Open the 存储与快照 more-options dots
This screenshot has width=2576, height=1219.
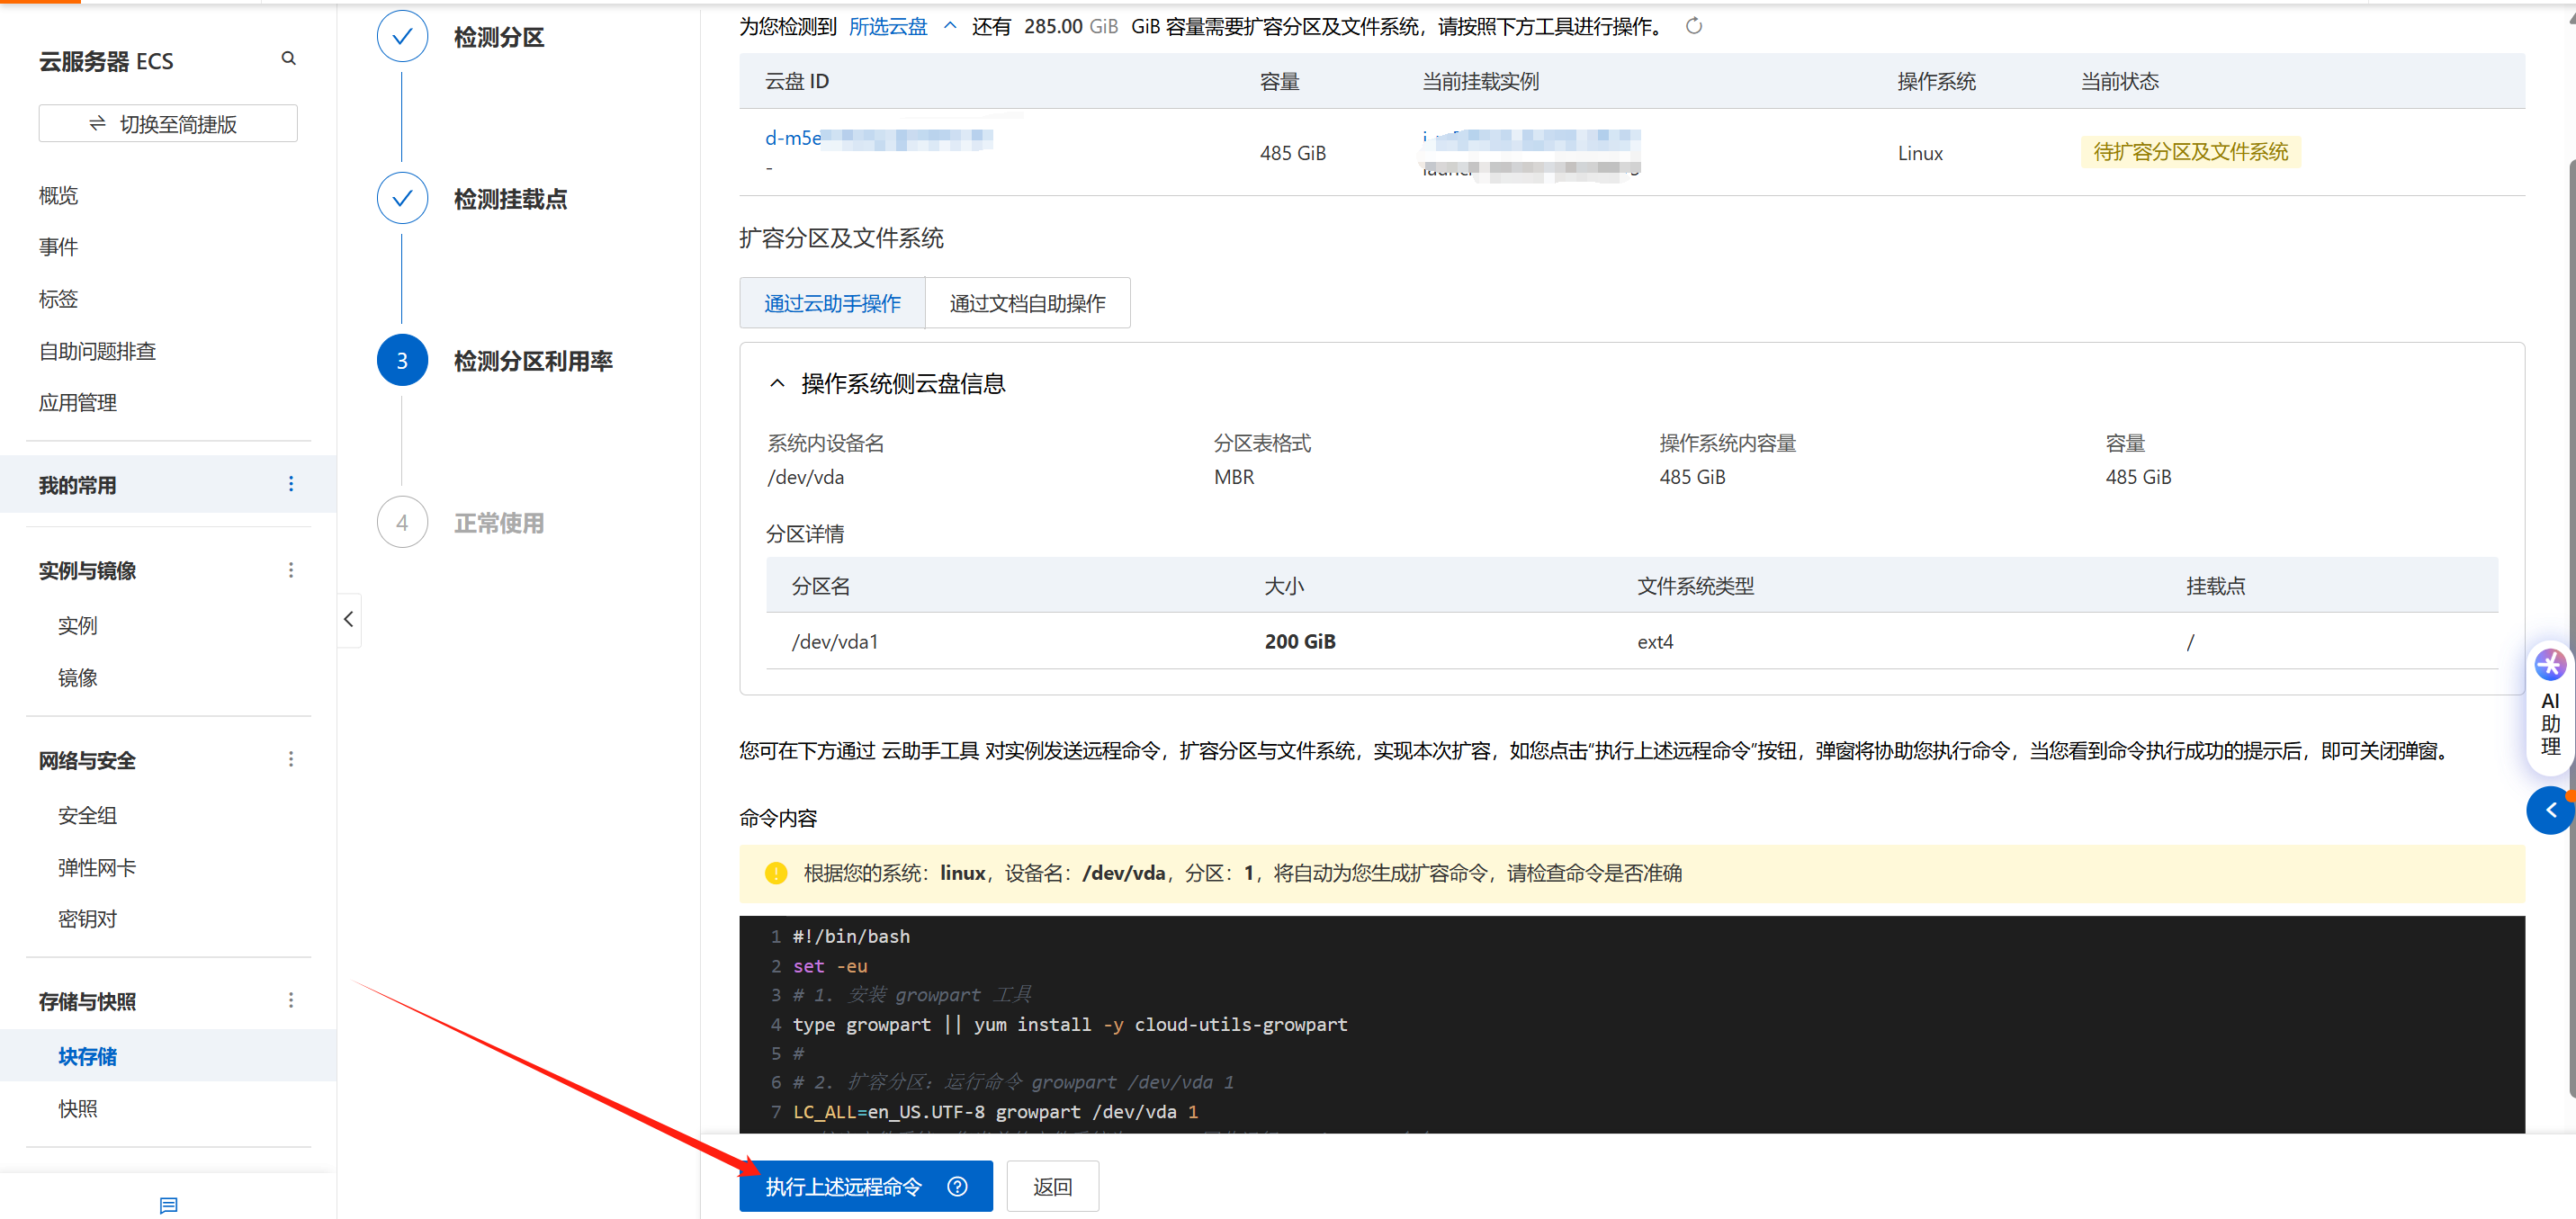point(291,1000)
